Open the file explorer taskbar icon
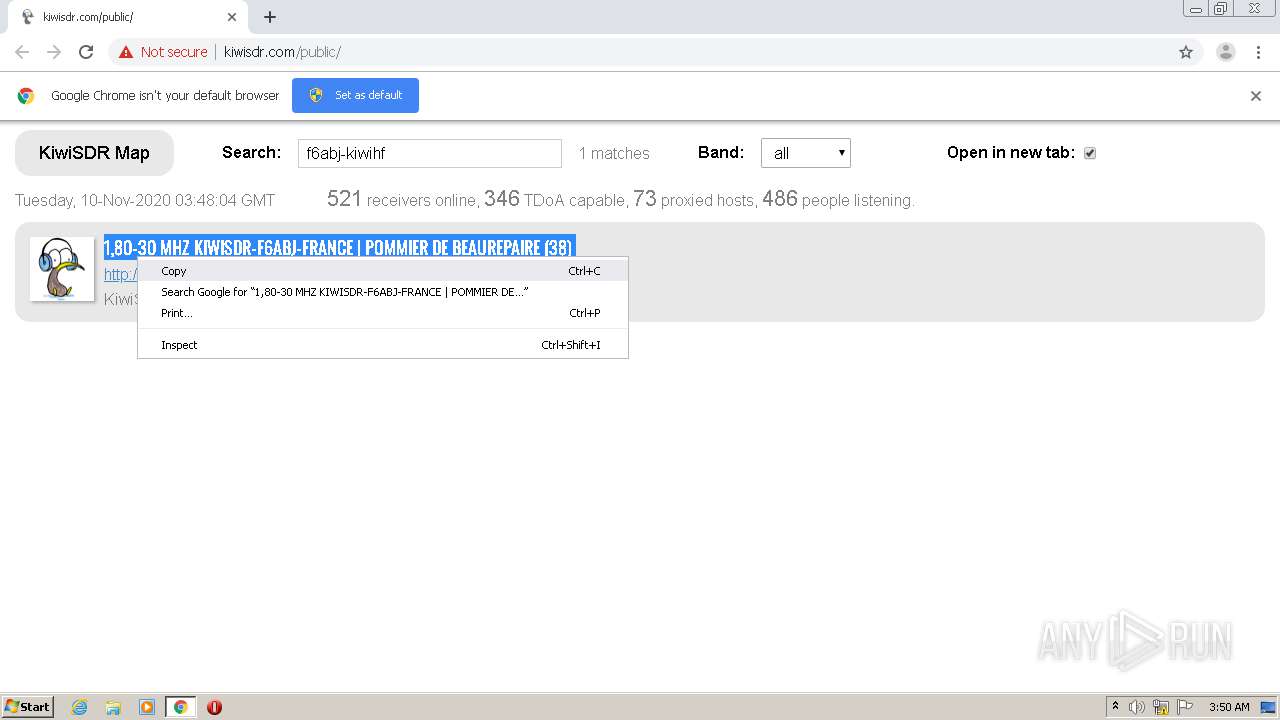Screen dimensions: 1280x720 coord(113,707)
